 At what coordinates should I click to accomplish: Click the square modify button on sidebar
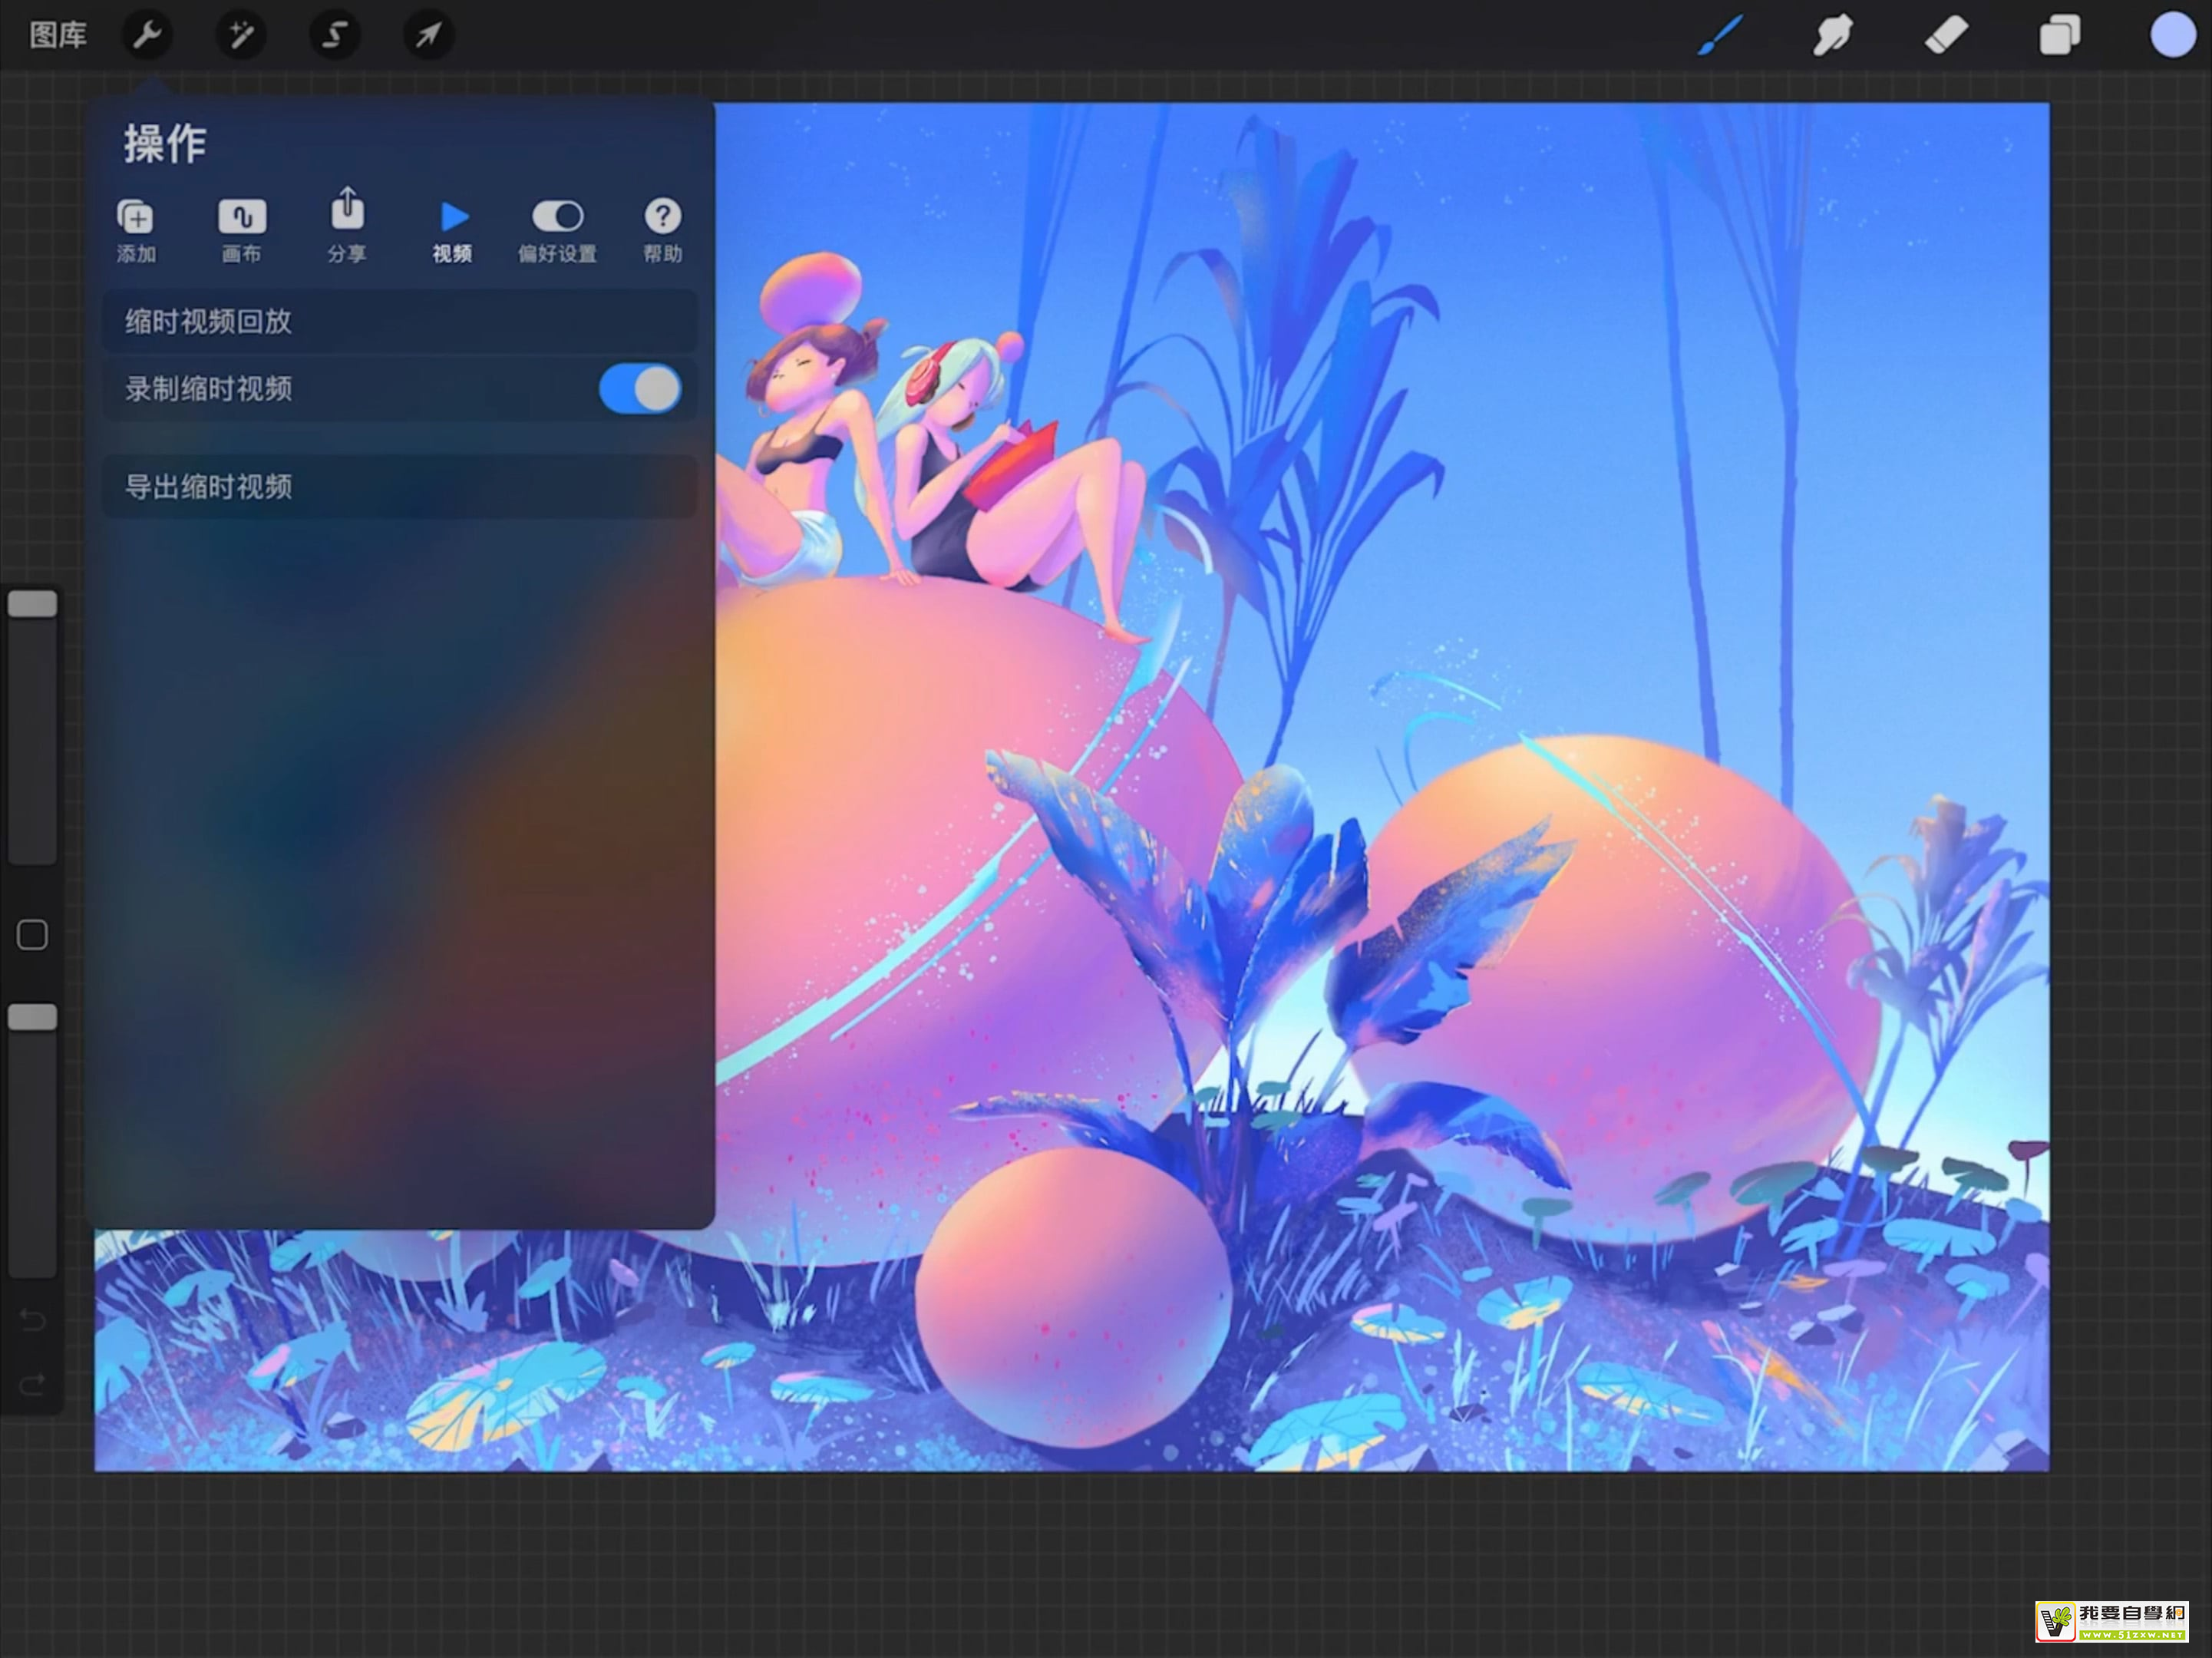[x=32, y=935]
